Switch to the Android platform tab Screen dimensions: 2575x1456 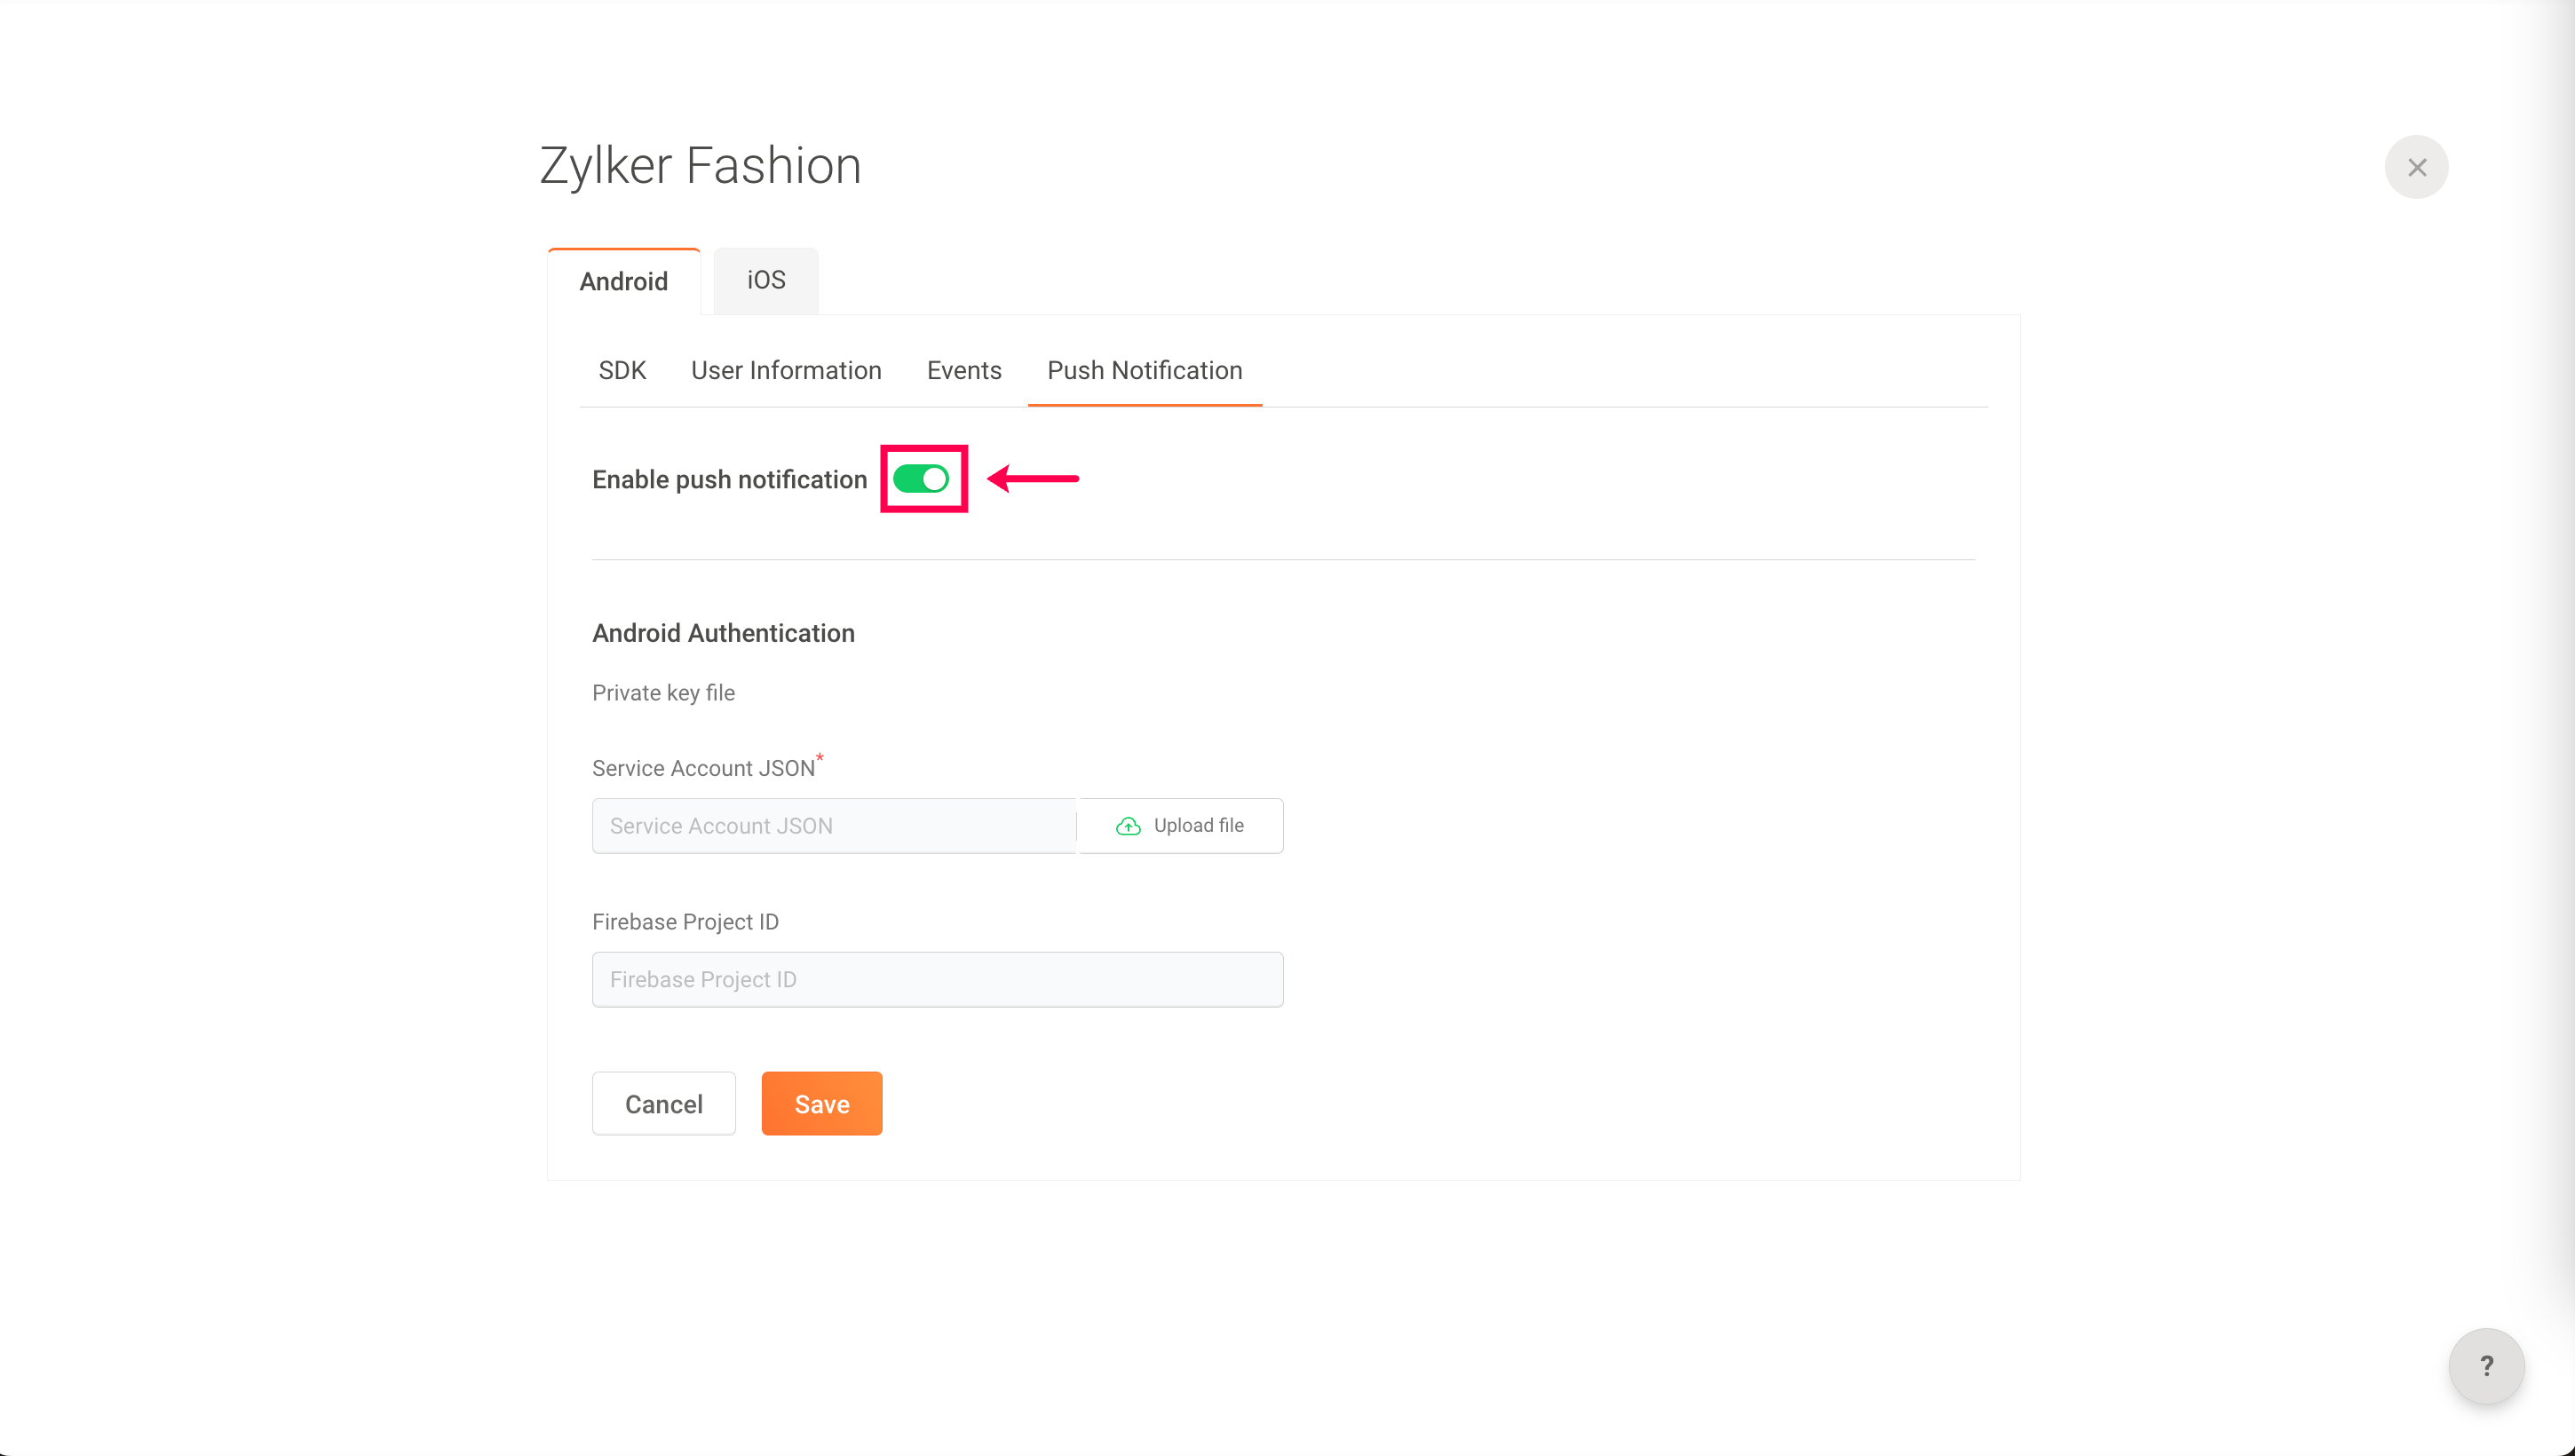[x=624, y=281]
